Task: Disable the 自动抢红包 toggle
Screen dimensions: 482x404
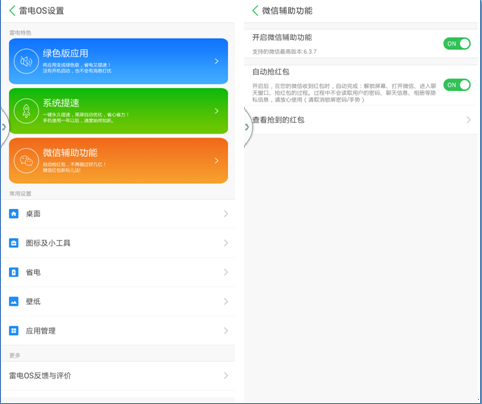Action: (457, 85)
